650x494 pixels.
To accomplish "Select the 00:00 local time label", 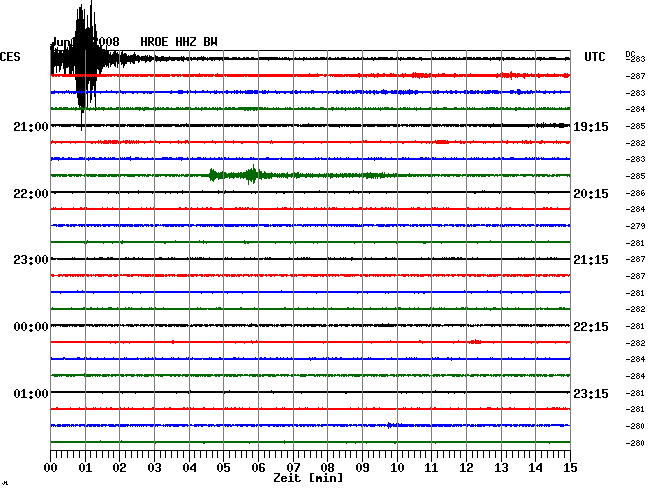I will (31, 327).
